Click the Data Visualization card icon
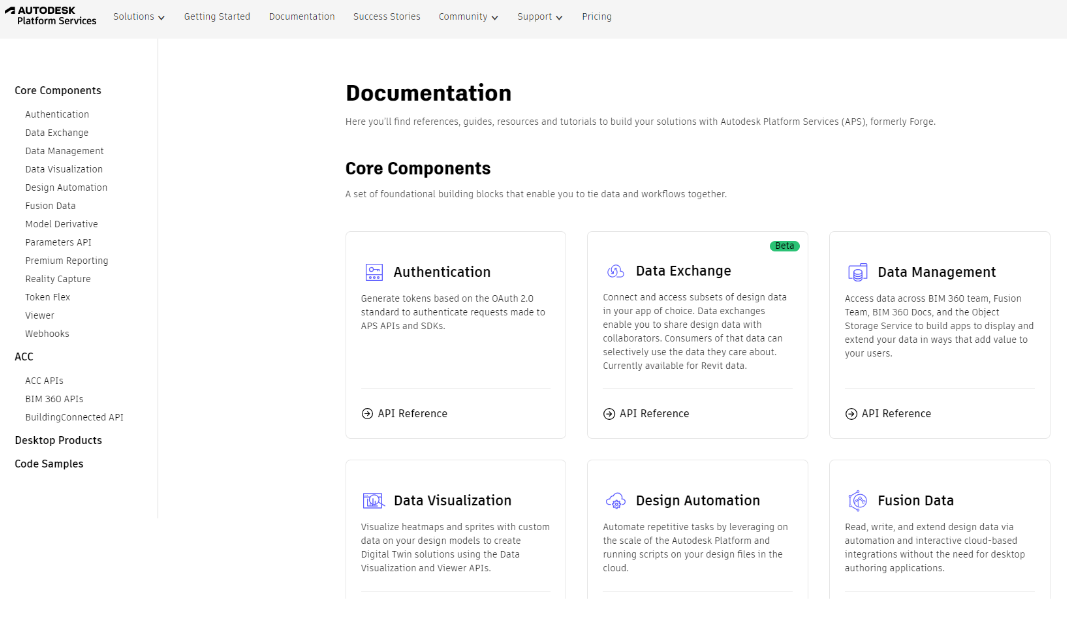Viewport: 1067px width, 621px height. point(374,501)
